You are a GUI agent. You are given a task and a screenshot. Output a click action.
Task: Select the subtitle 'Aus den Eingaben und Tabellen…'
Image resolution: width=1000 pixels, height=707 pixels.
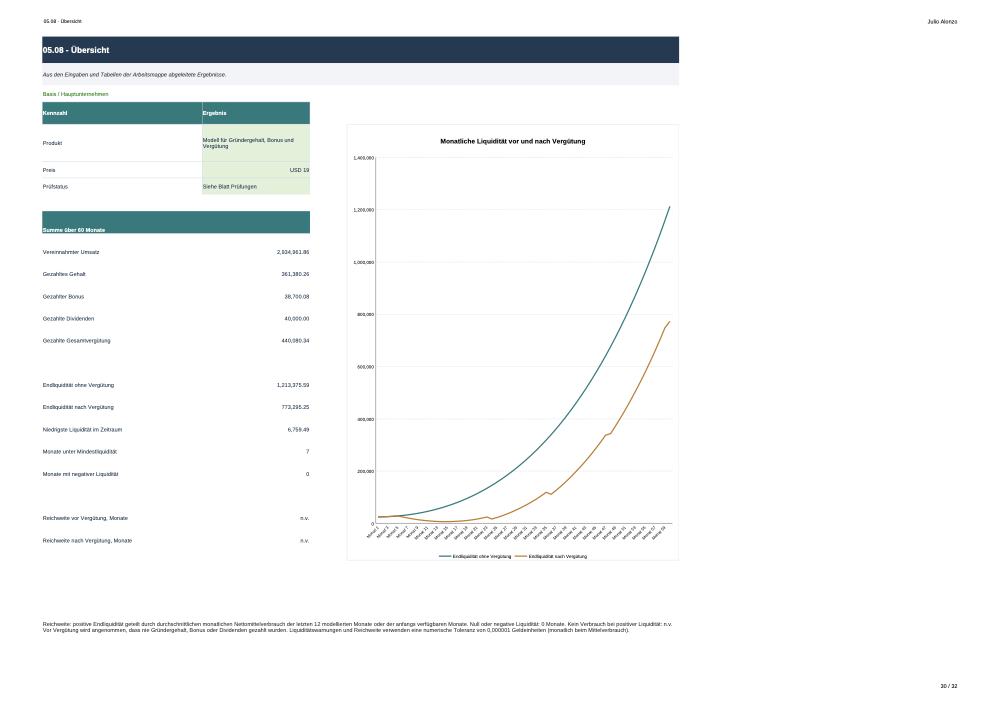click(135, 75)
